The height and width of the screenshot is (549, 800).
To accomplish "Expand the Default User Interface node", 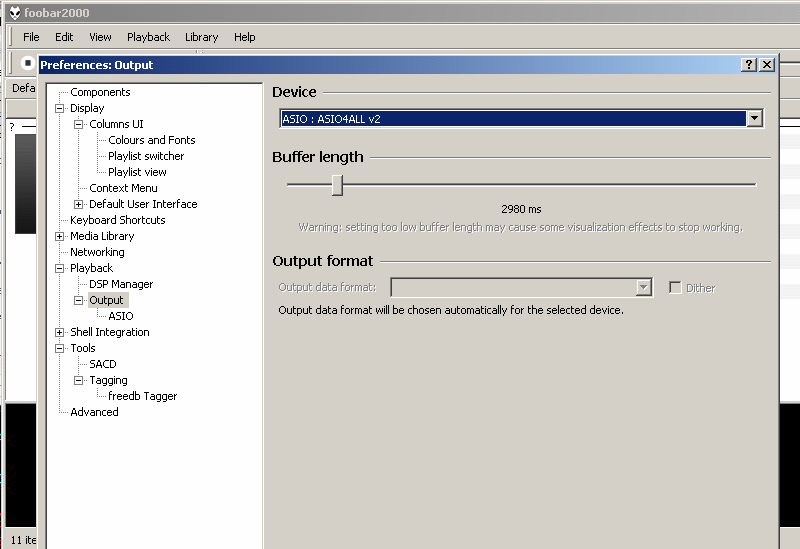I will coord(79,204).
